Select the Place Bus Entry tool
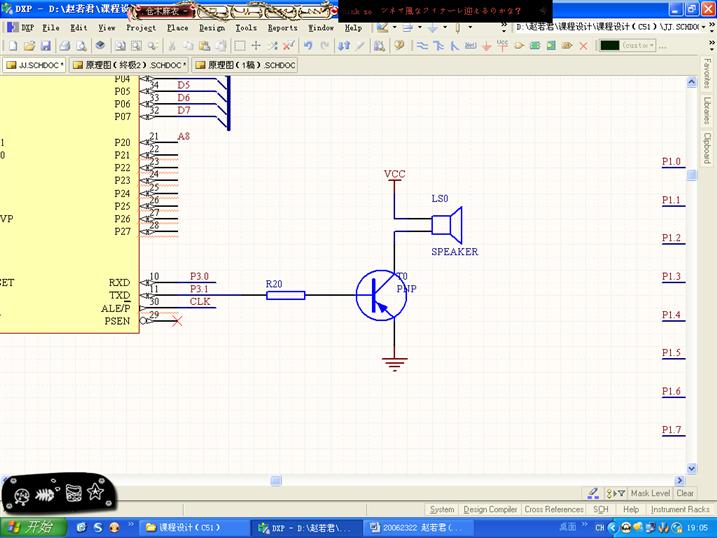717x538 pixels. (x=455, y=46)
